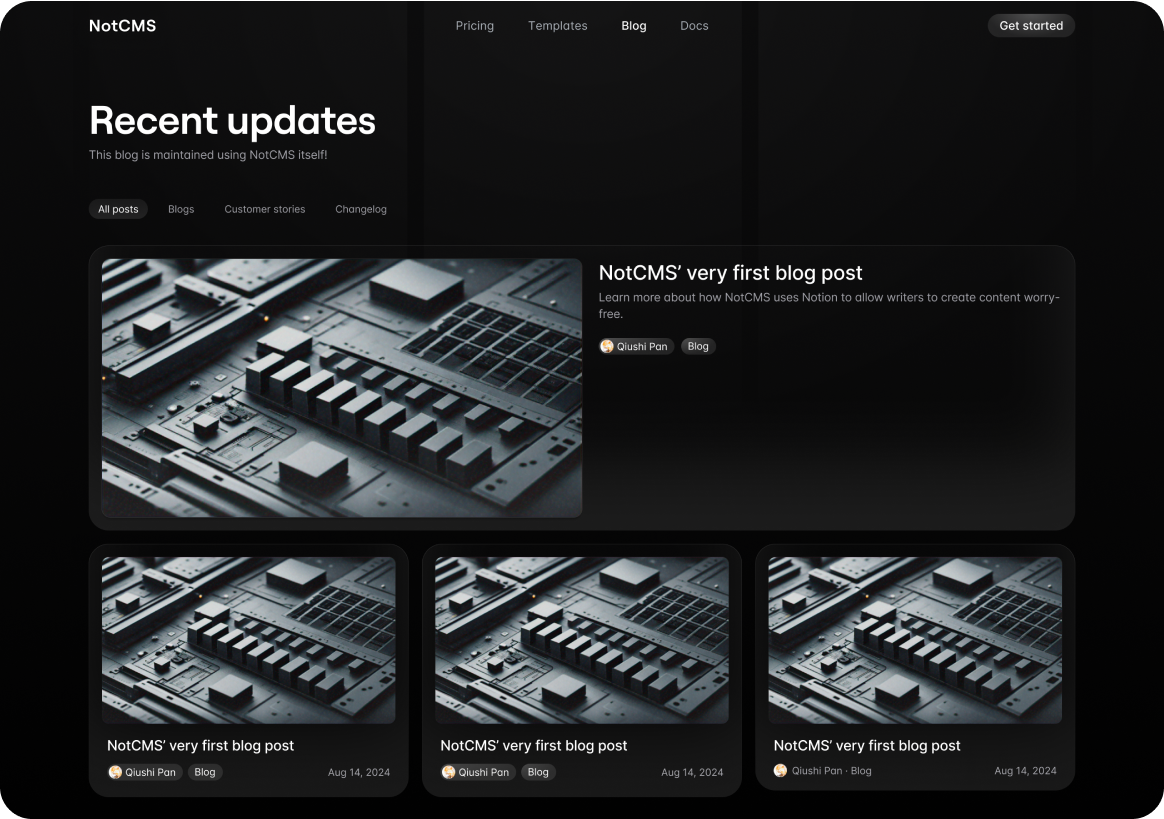Open the first bottom card's thumbnail image
Viewport: 1164px width, 819px height.
[x=249, y=640]
